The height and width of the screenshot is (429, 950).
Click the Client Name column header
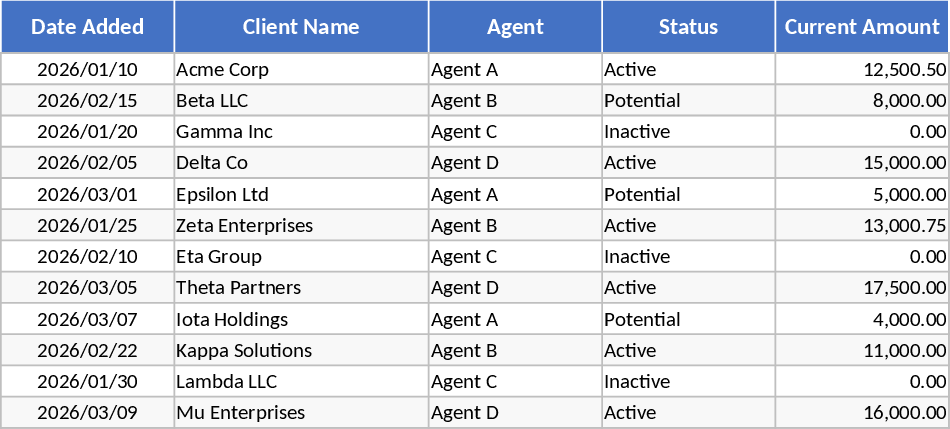coord(301,27)
